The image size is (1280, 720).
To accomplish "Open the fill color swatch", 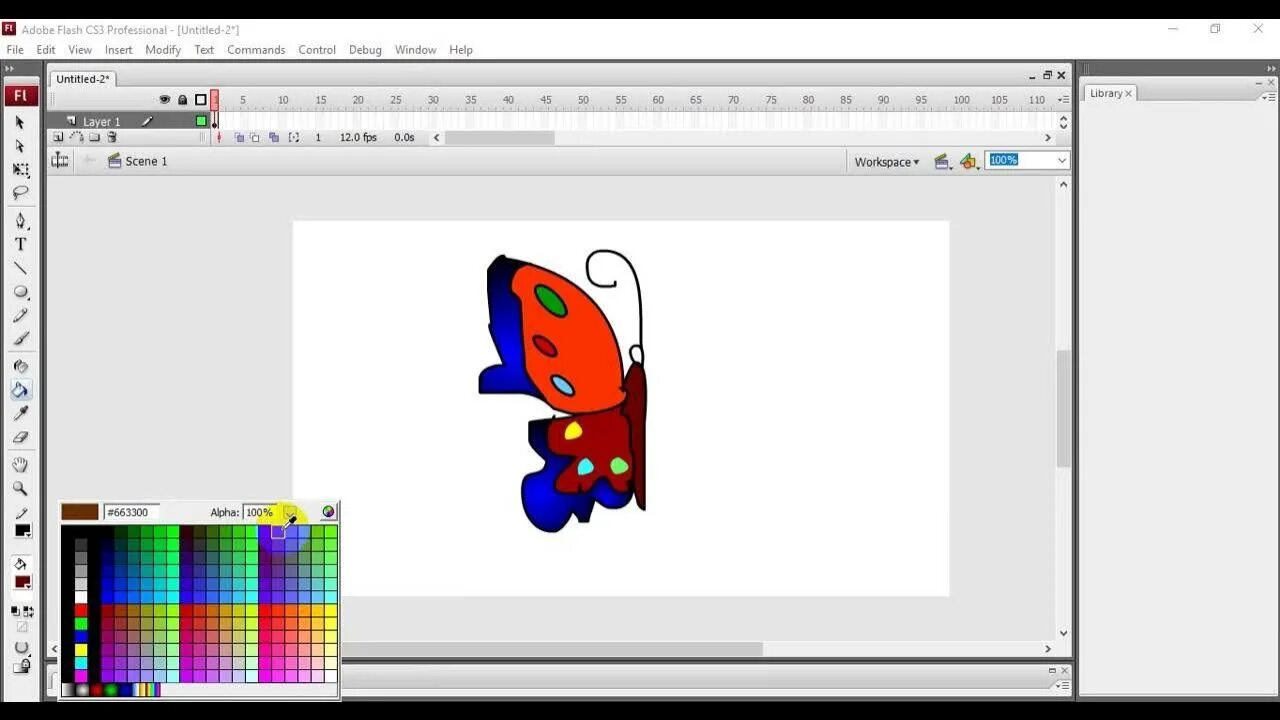I will pos(22,582).
